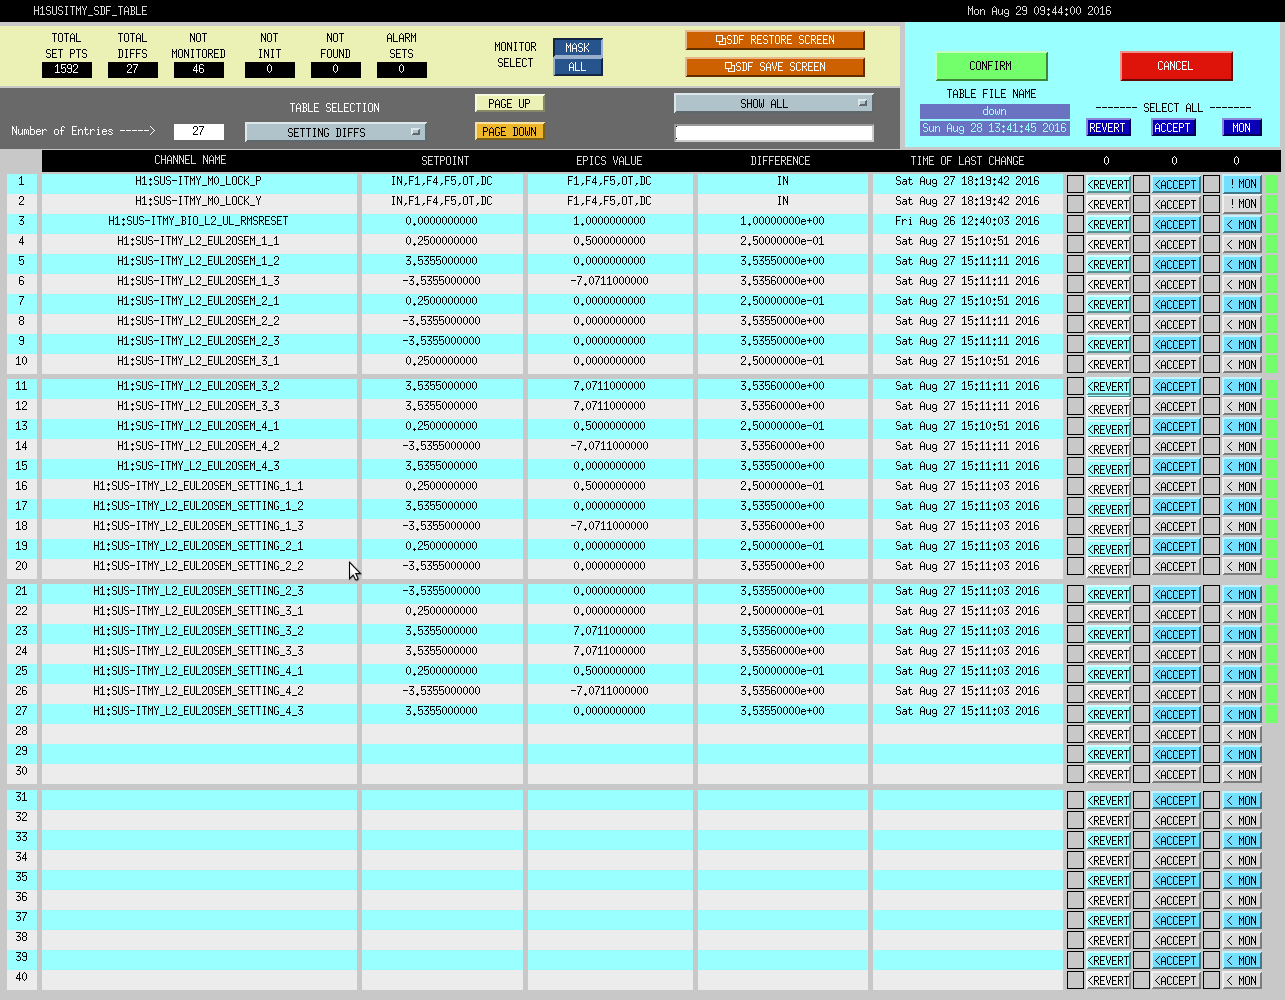This screenshot has width=1285, height=1000.
Task: Click the TOTAL DIFFS count 27
Action: click(132, 69)
